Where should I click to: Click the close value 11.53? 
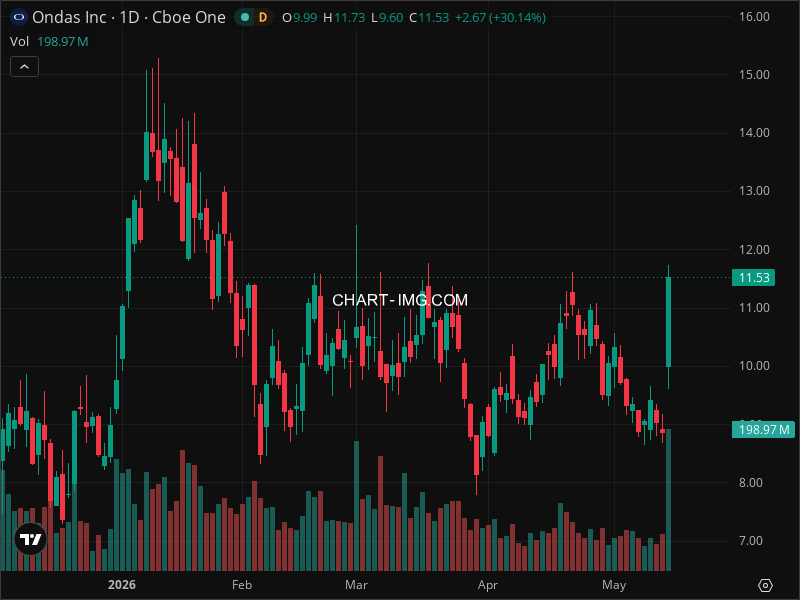coord(434,18)
